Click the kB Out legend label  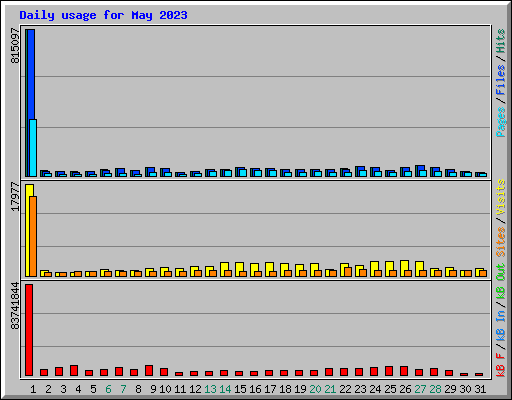[501, 282]
